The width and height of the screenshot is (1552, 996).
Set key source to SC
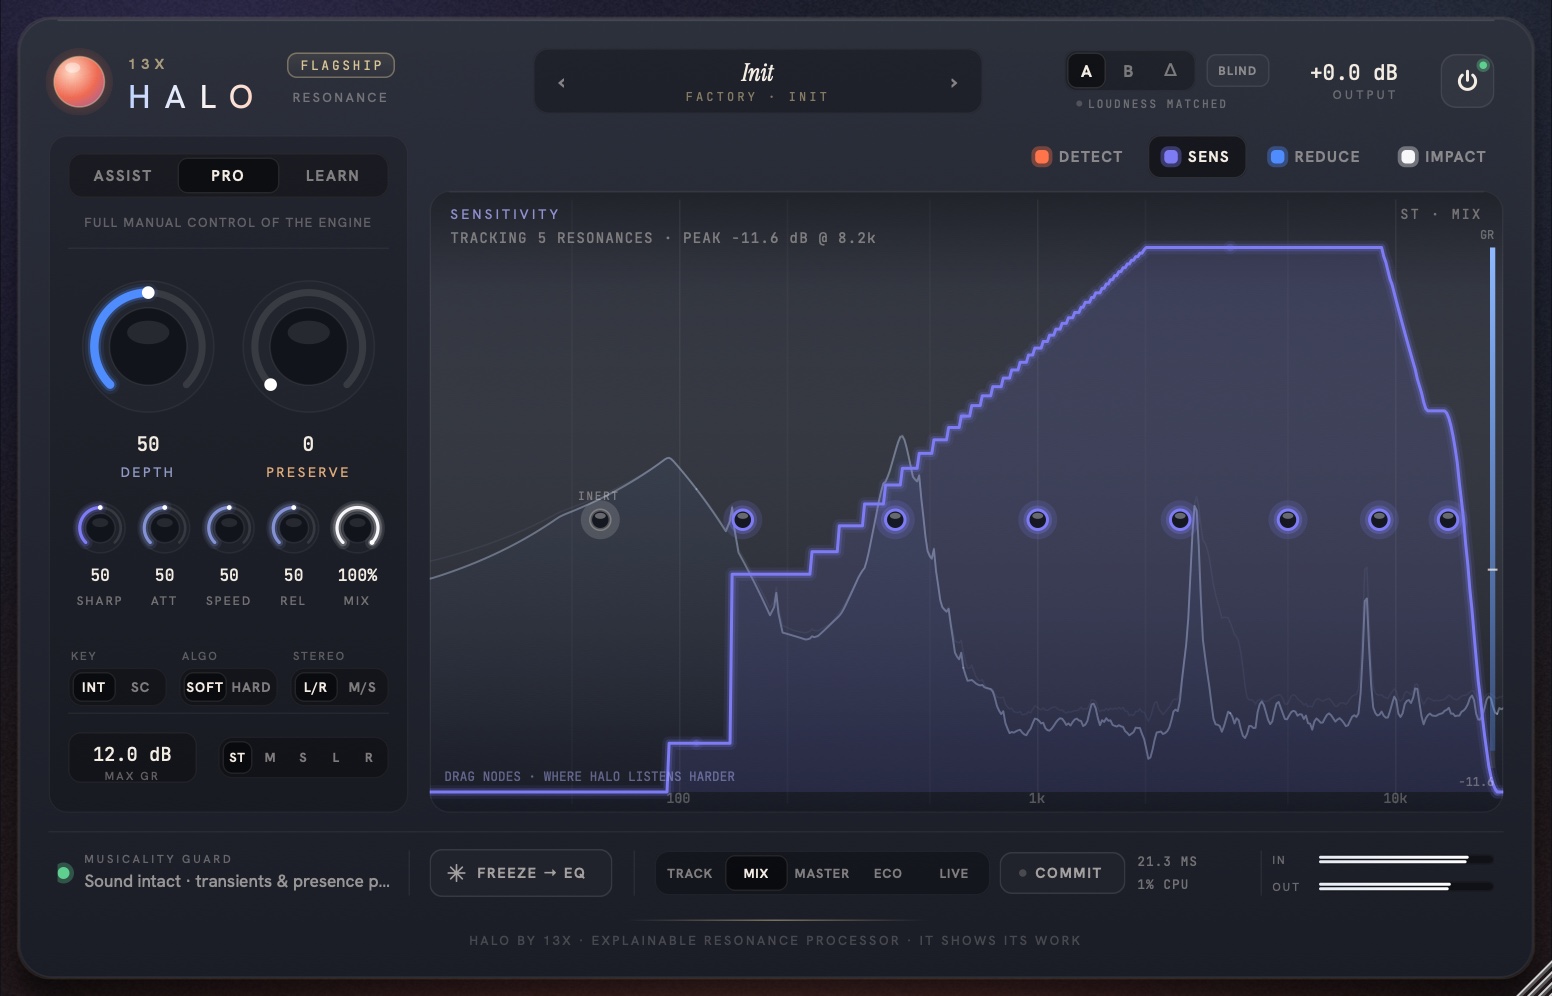coord(140,687)
